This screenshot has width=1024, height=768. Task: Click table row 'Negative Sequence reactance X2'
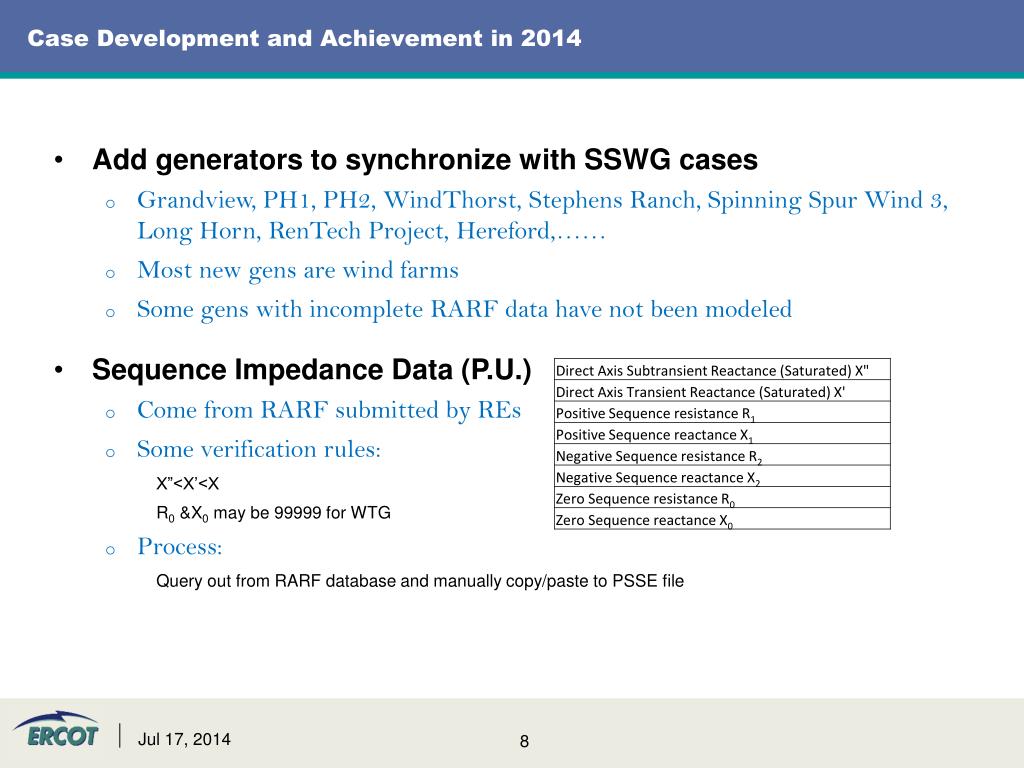(x=722, y=476)
